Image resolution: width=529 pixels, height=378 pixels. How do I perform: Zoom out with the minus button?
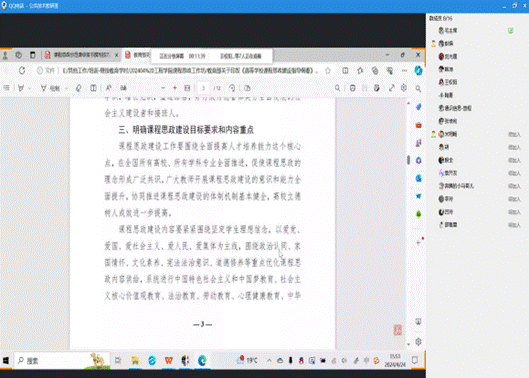[x=163, y=88]
